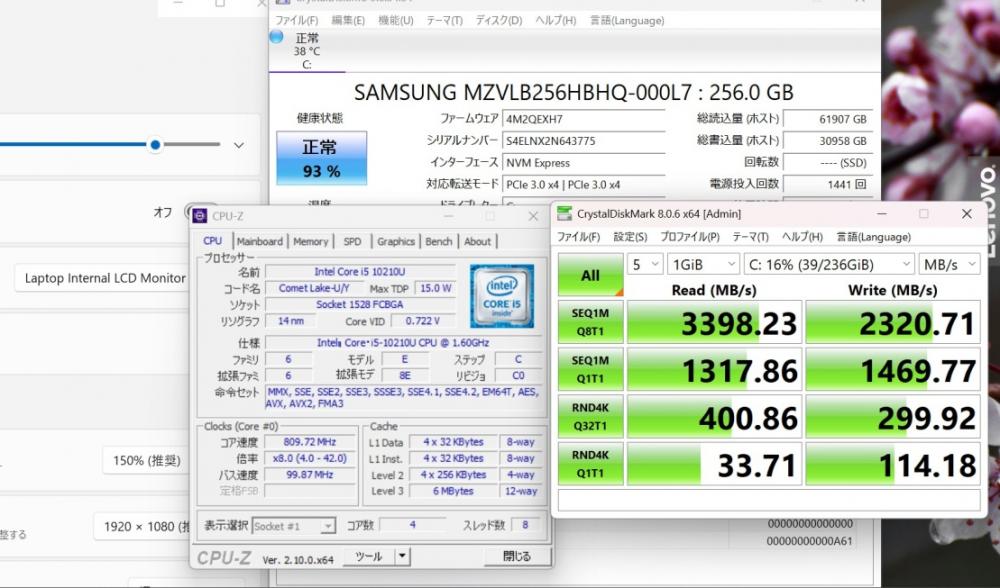Click the 2320.71 sequential write result
The height and width of the screenshot is (588, 1000).
tap(893, 322)
